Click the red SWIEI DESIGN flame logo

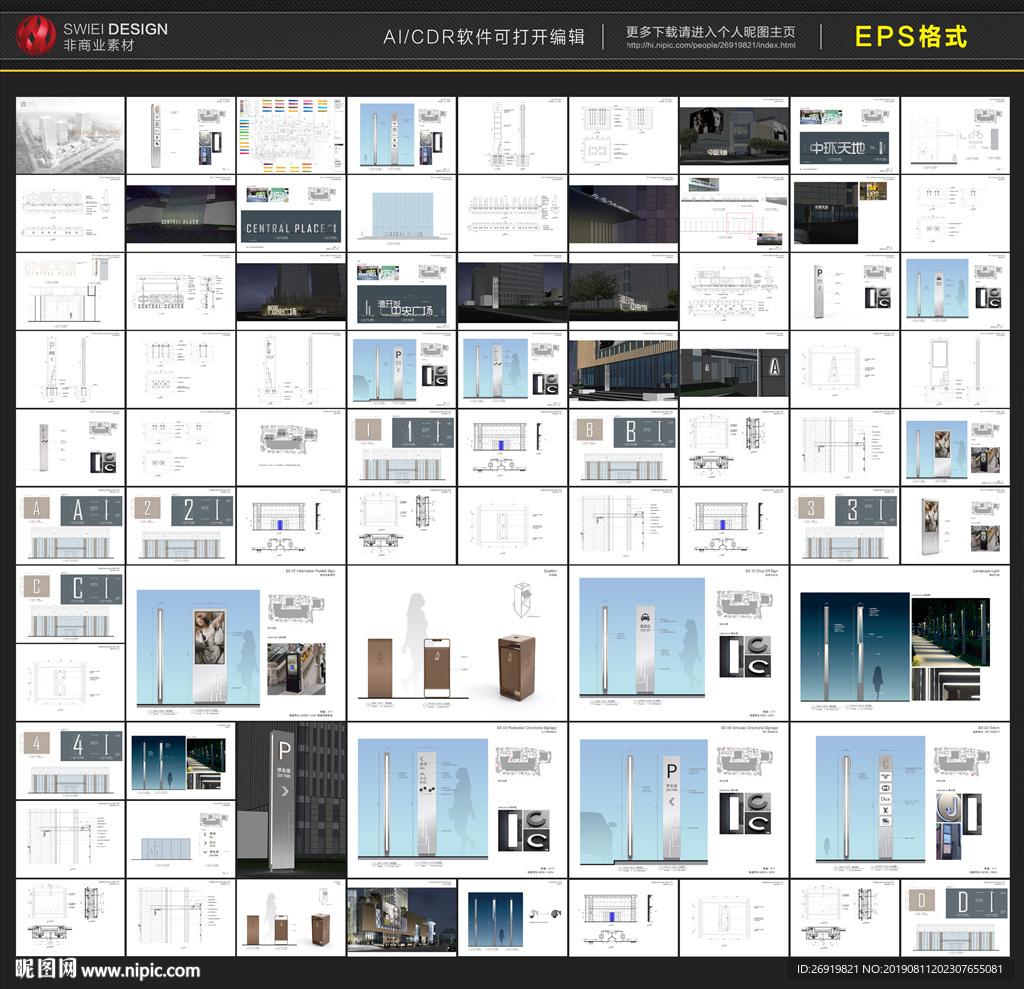36,35
